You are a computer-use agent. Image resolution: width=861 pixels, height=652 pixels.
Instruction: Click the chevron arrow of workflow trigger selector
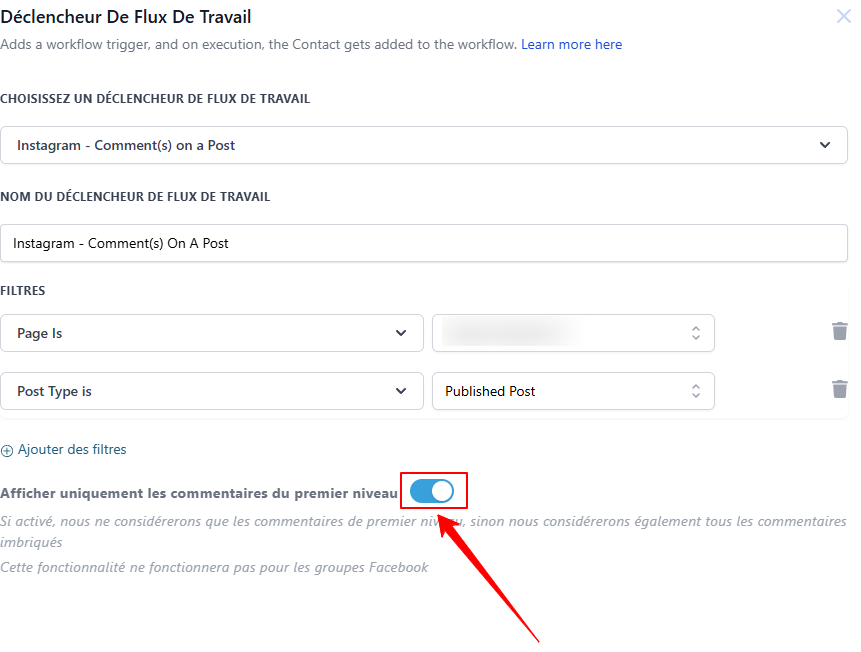[x=825, y=145]
